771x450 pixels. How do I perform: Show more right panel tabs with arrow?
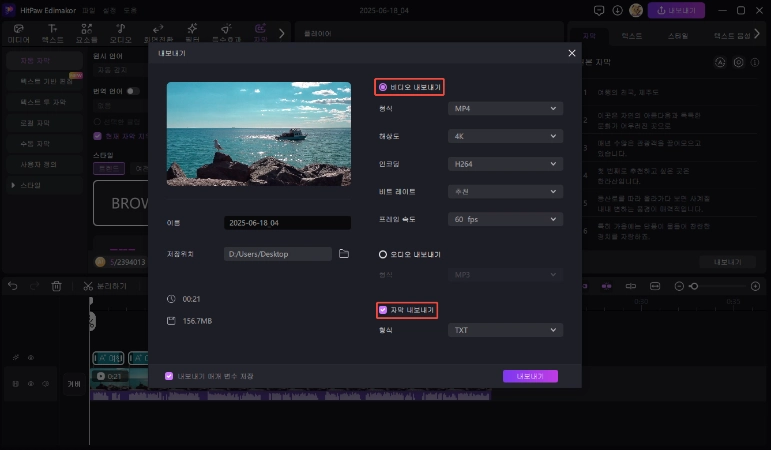757,34
